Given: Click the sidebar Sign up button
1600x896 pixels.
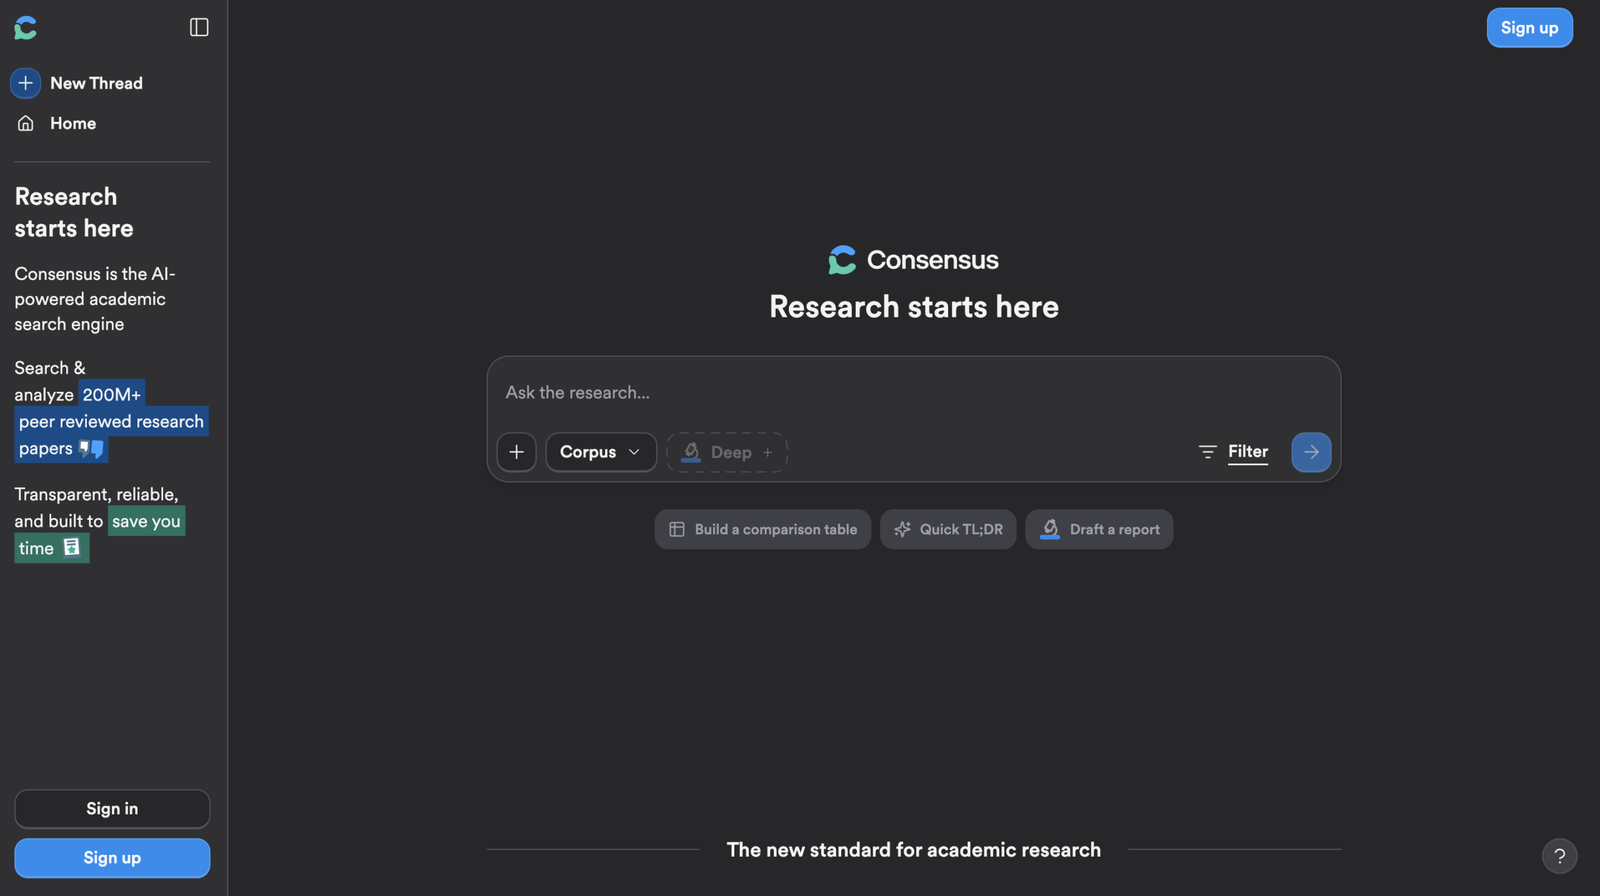Looking at the screenshot, I should click(112, 858).
